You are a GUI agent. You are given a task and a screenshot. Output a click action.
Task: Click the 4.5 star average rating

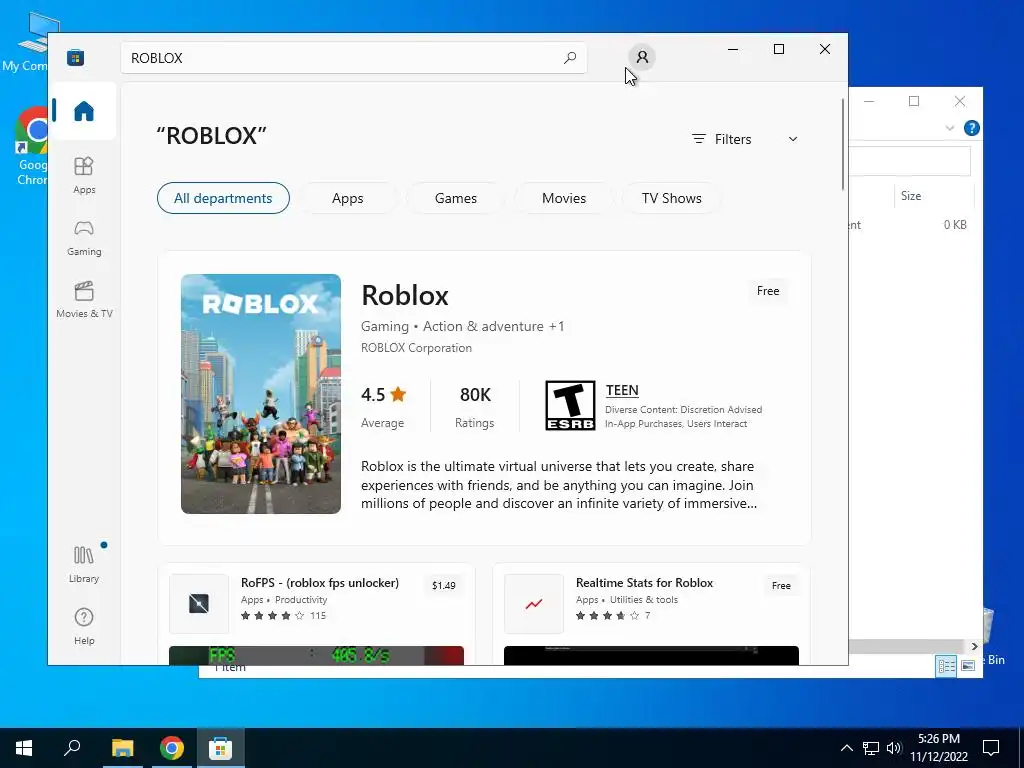(x=383, y=394)
